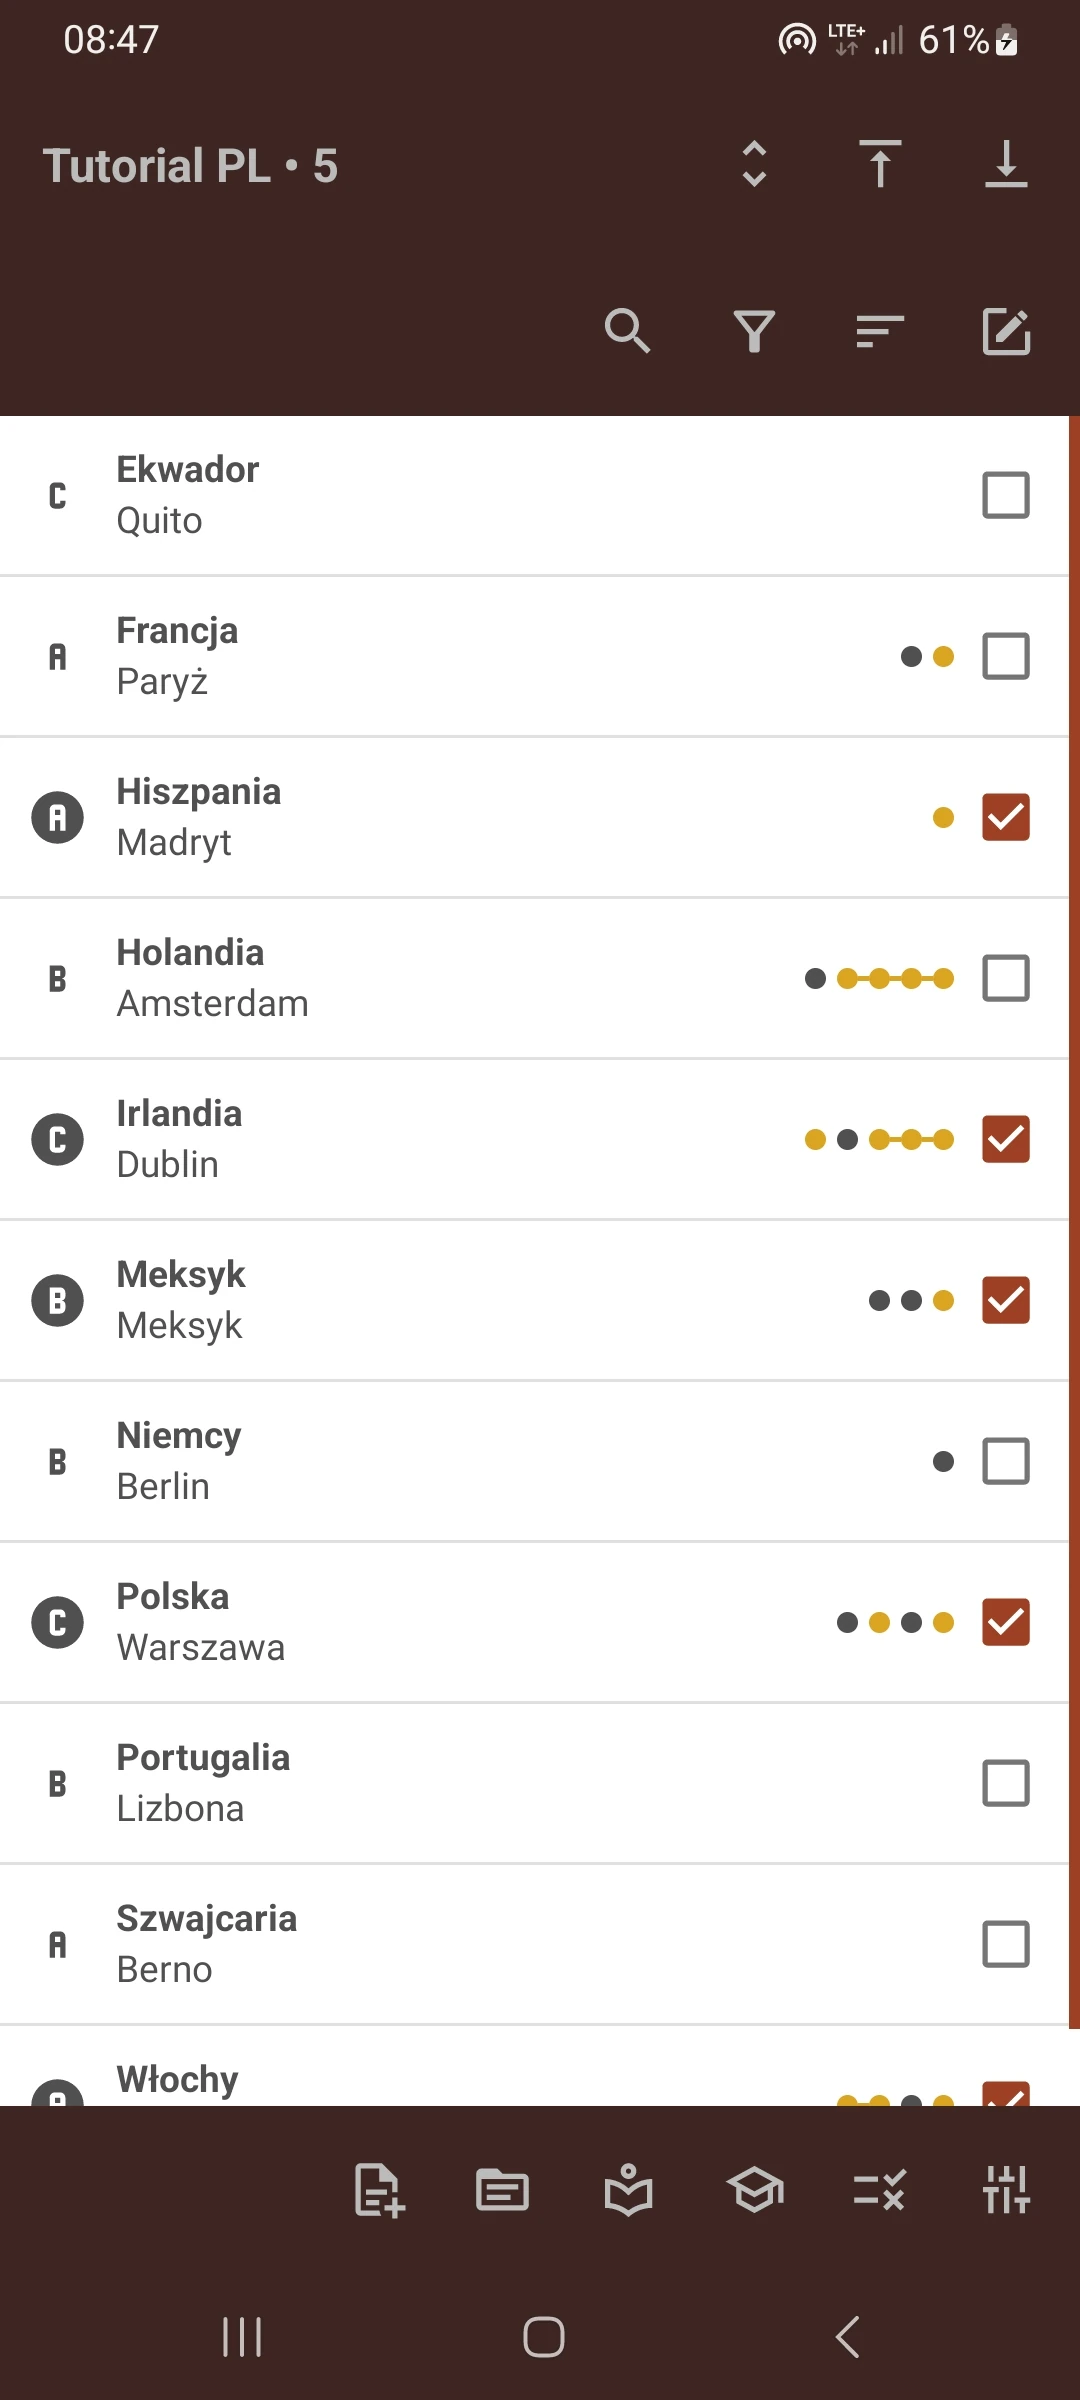Open the sort options
Screen dimensions: 1080x2400
[x=880, y=332]
